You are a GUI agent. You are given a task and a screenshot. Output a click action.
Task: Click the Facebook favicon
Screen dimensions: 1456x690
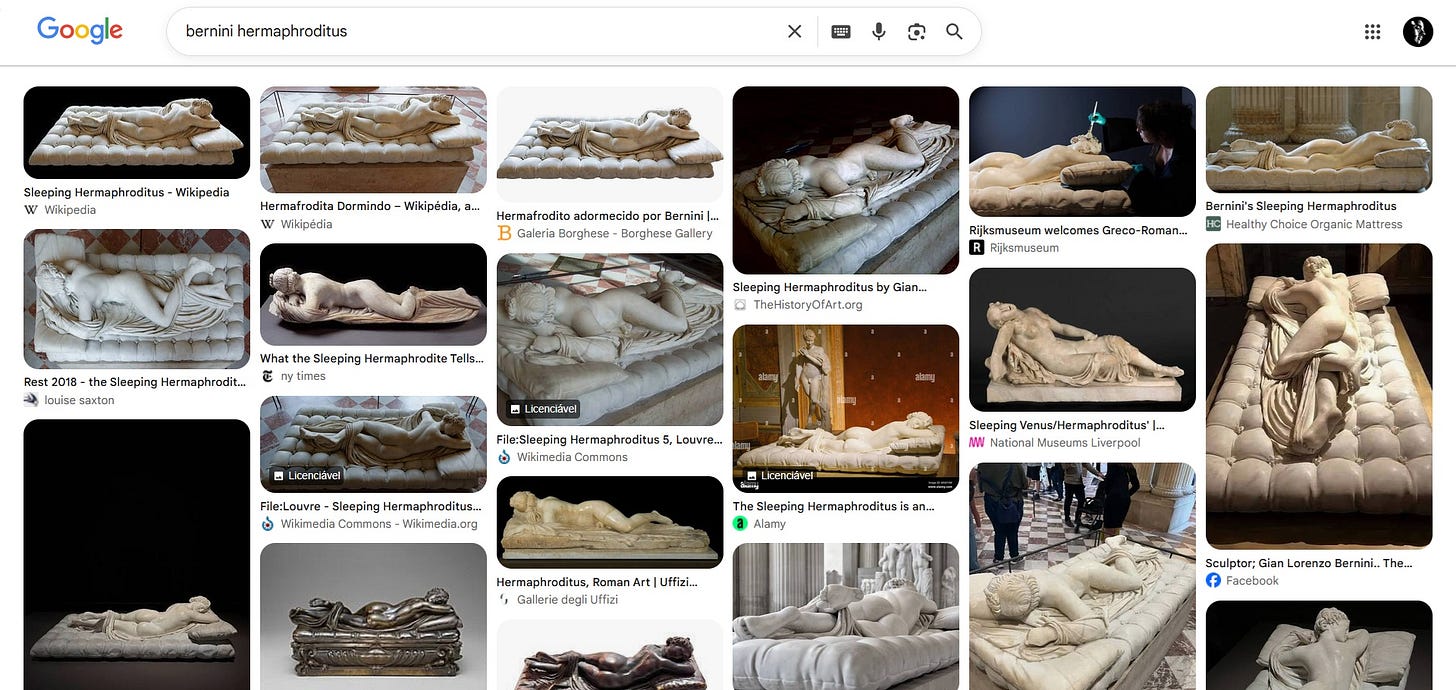click(x=1213, y=580)
